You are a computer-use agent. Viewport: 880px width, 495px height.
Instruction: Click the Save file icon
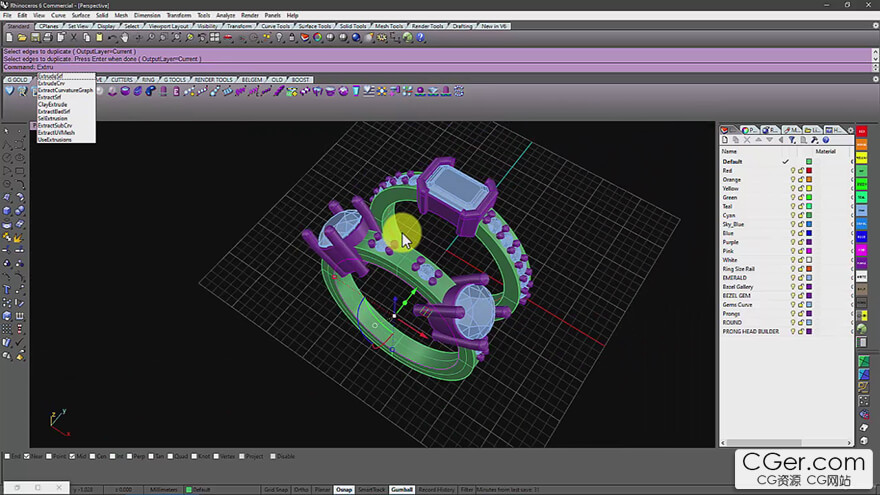35,38
